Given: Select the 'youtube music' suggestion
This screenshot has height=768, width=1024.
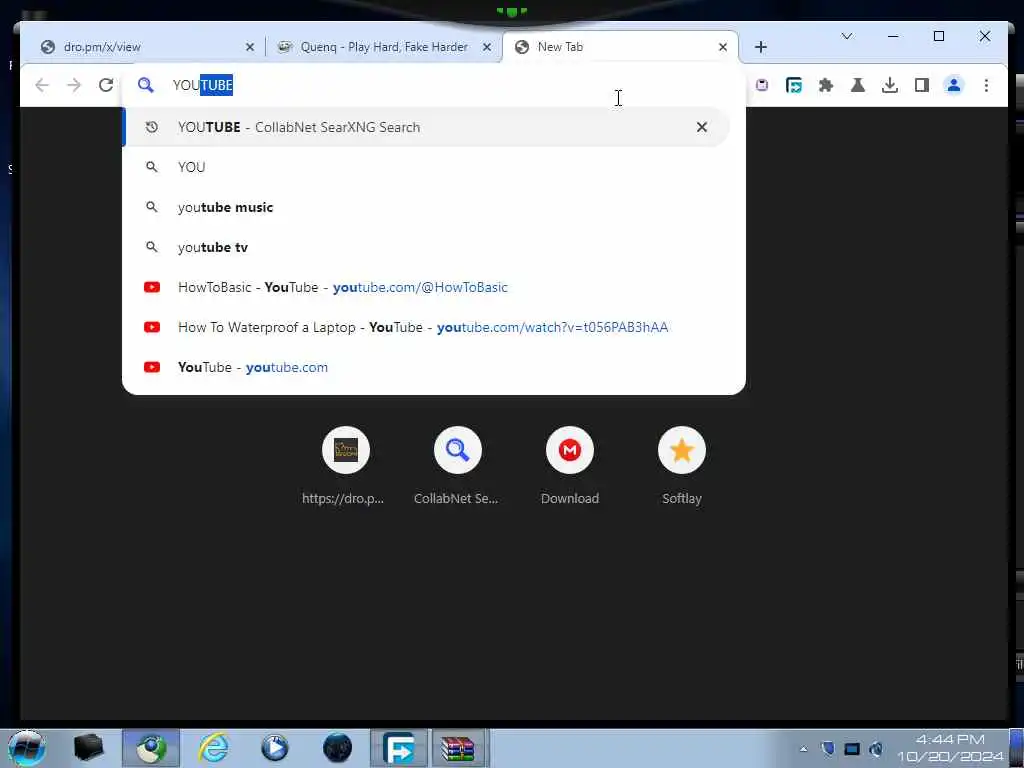Looking at the screenshot, I should (426, 207).
